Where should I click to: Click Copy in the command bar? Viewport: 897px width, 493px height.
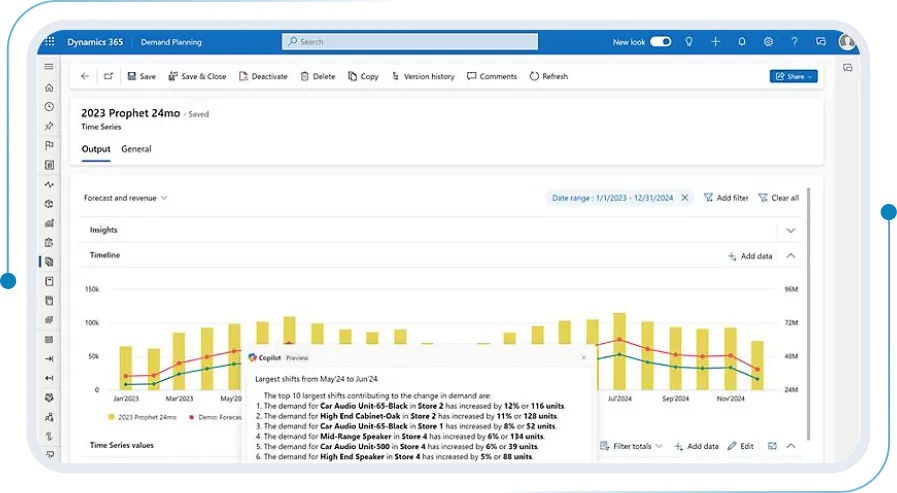(363, 76)
